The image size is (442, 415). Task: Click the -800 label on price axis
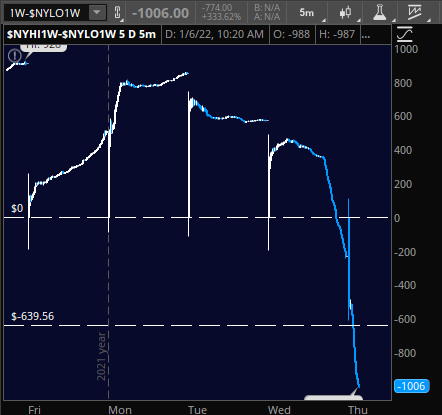(405, 353)
